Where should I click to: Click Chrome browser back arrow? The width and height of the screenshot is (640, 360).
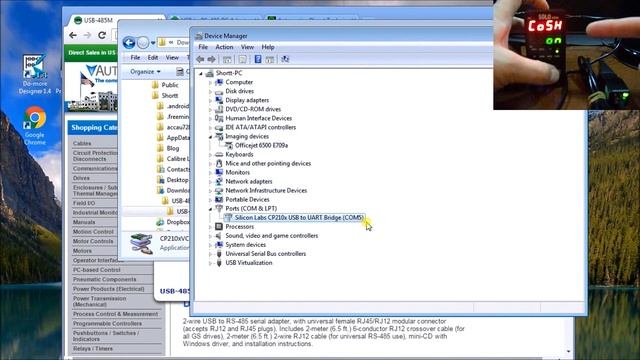tap(73, 36)
